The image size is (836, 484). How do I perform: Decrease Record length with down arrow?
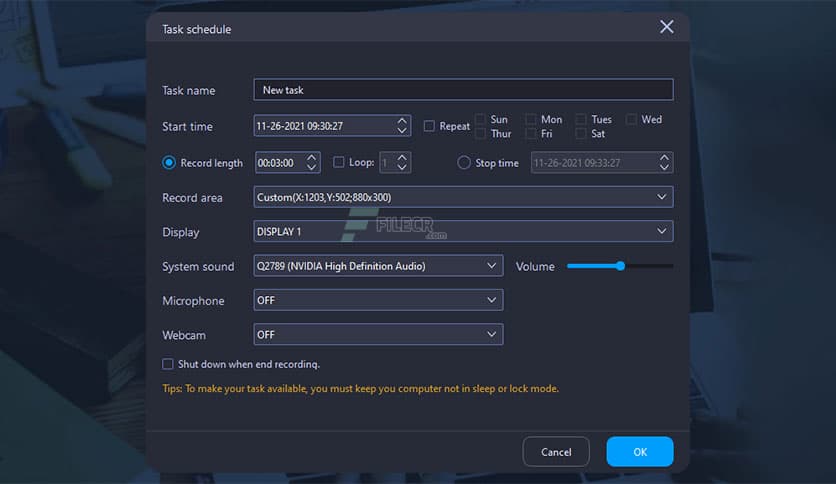312,167
